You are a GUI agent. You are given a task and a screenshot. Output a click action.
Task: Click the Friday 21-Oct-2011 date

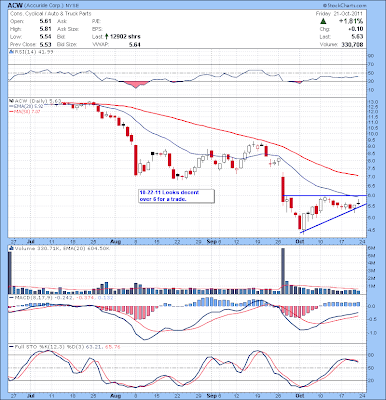339,14
